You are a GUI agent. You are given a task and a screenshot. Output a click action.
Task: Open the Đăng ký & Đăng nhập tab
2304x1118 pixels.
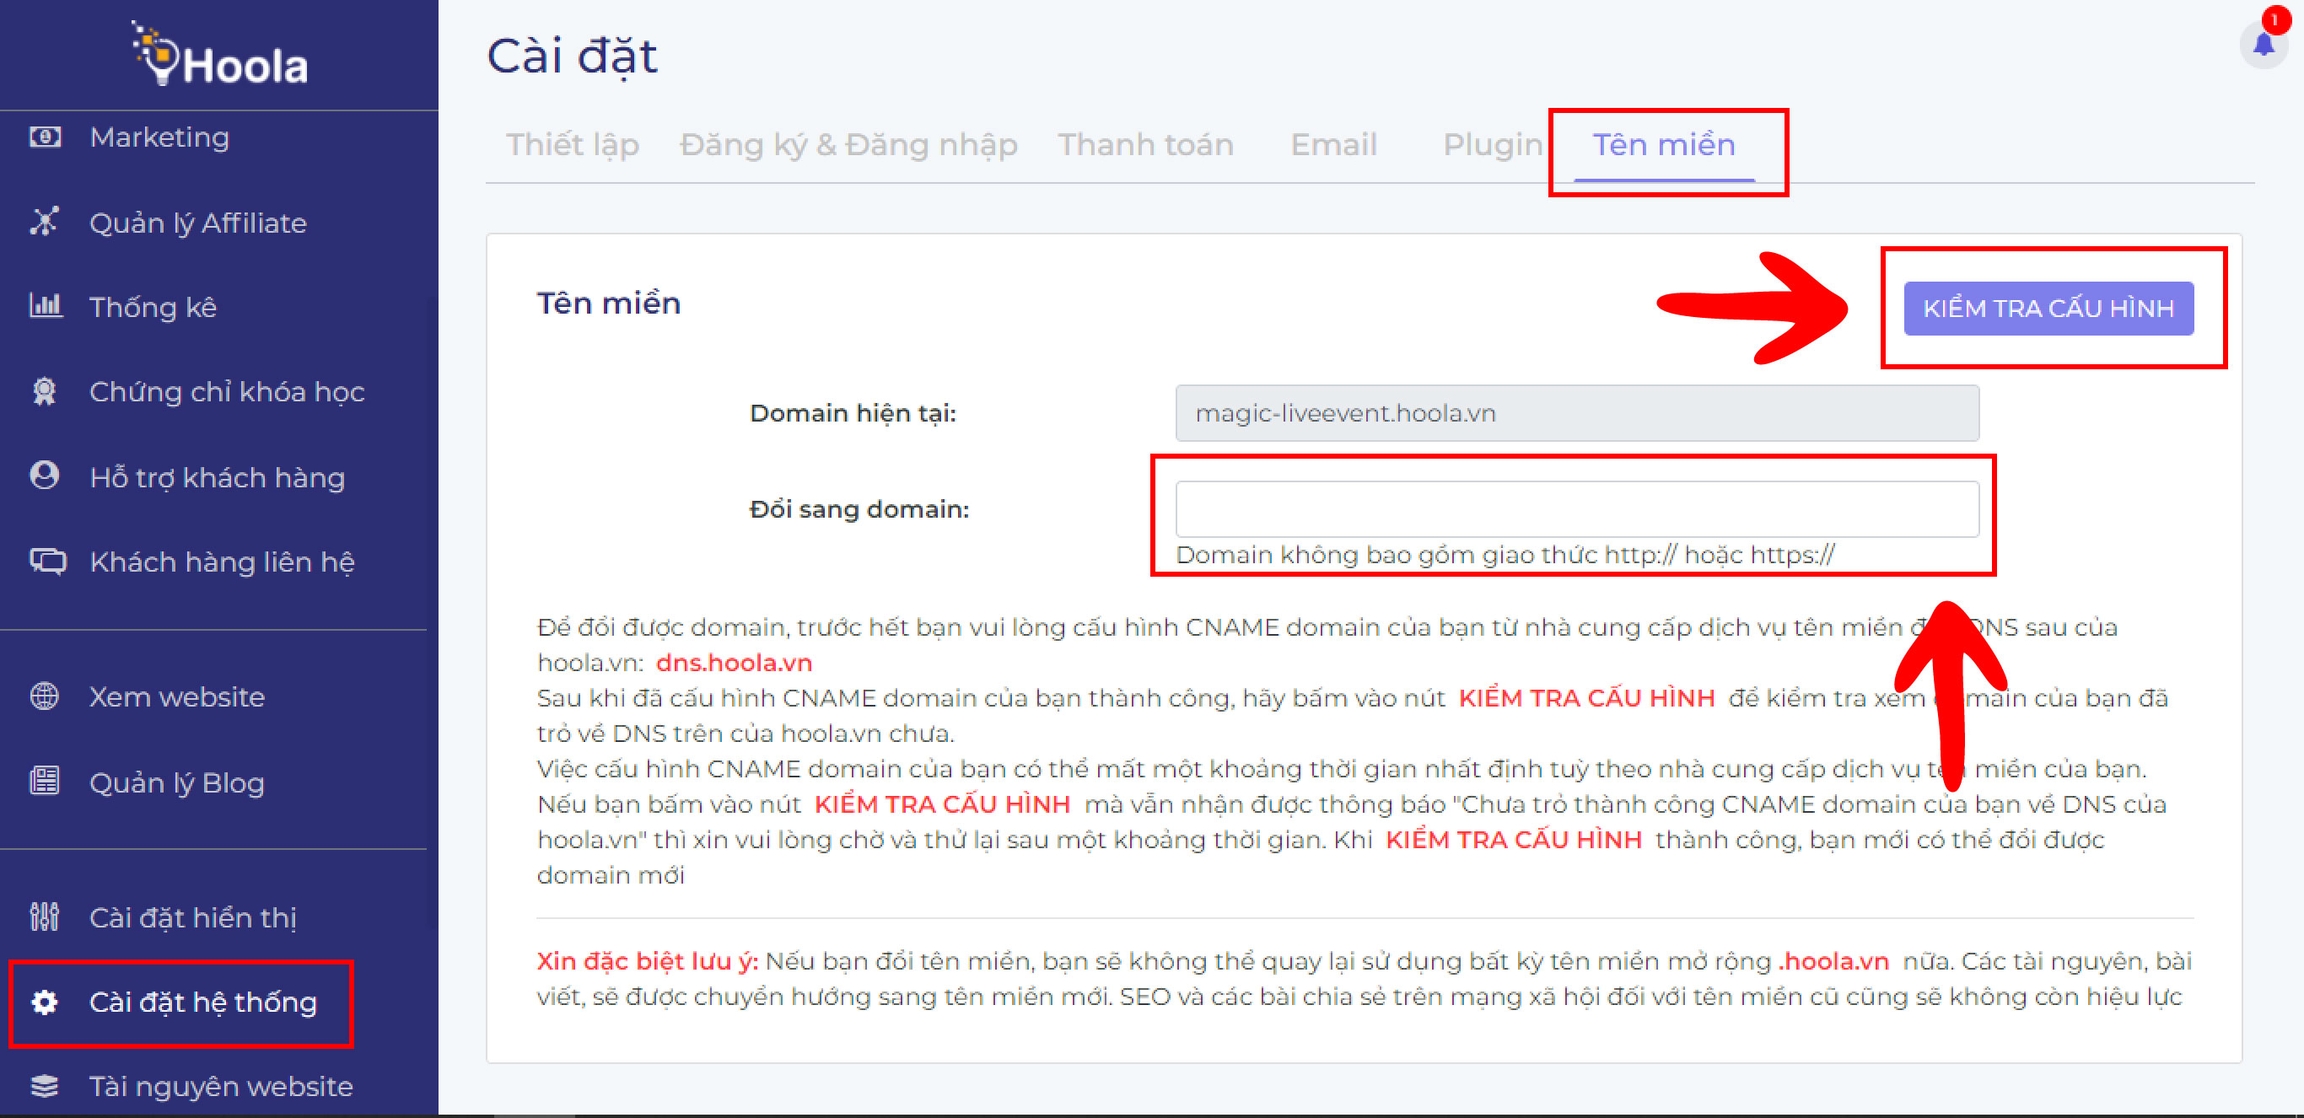(x=848, y=145)
